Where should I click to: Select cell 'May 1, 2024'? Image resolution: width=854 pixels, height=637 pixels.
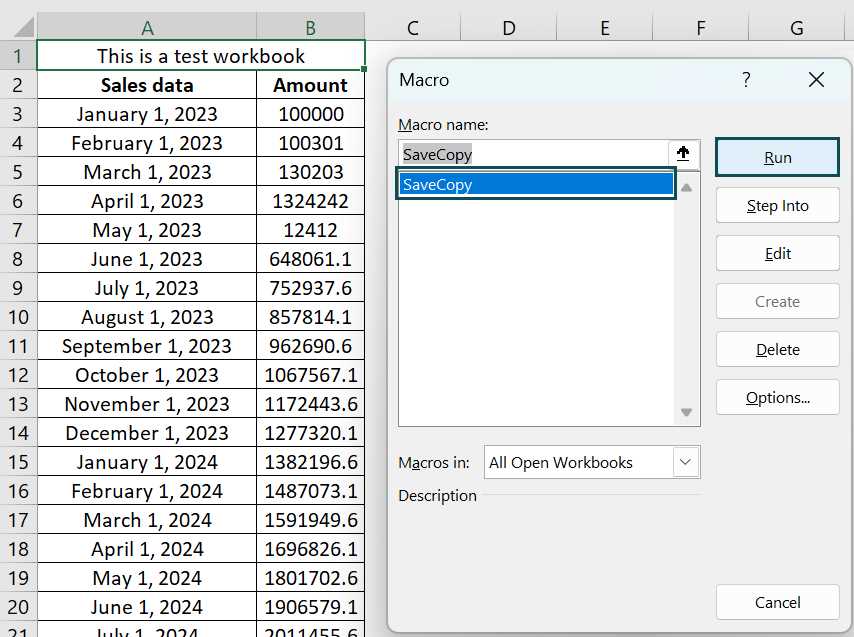point(147,578)
